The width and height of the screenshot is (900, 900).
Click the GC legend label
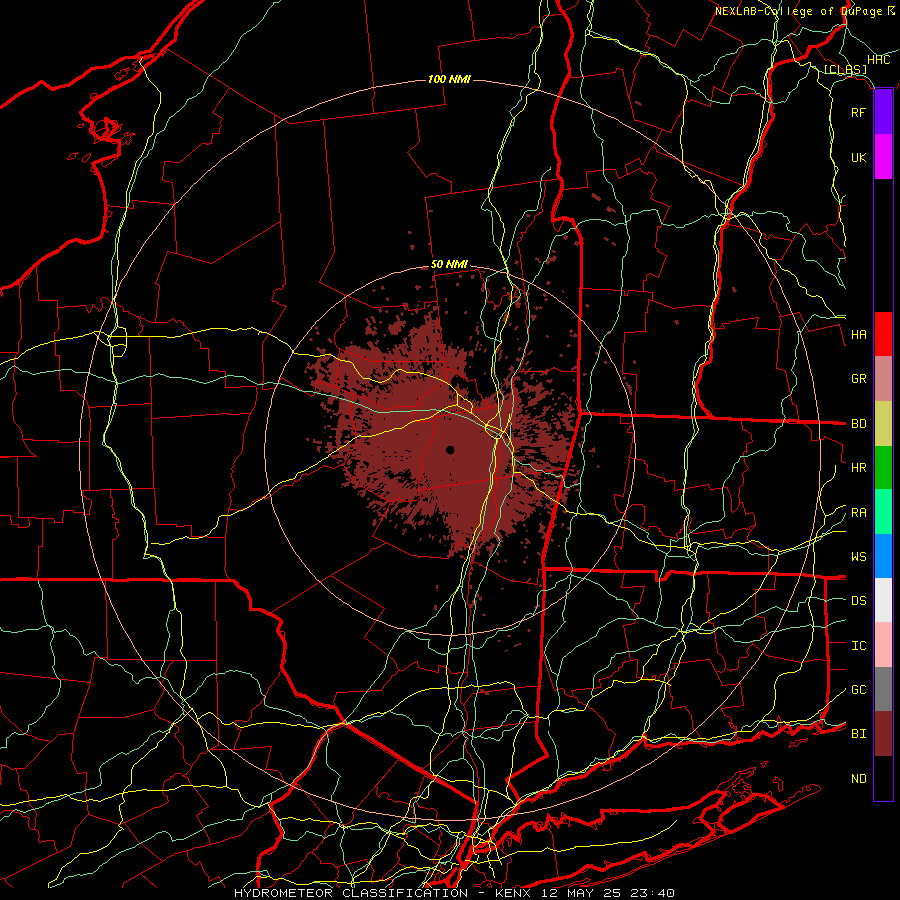(x=858, y=690)
